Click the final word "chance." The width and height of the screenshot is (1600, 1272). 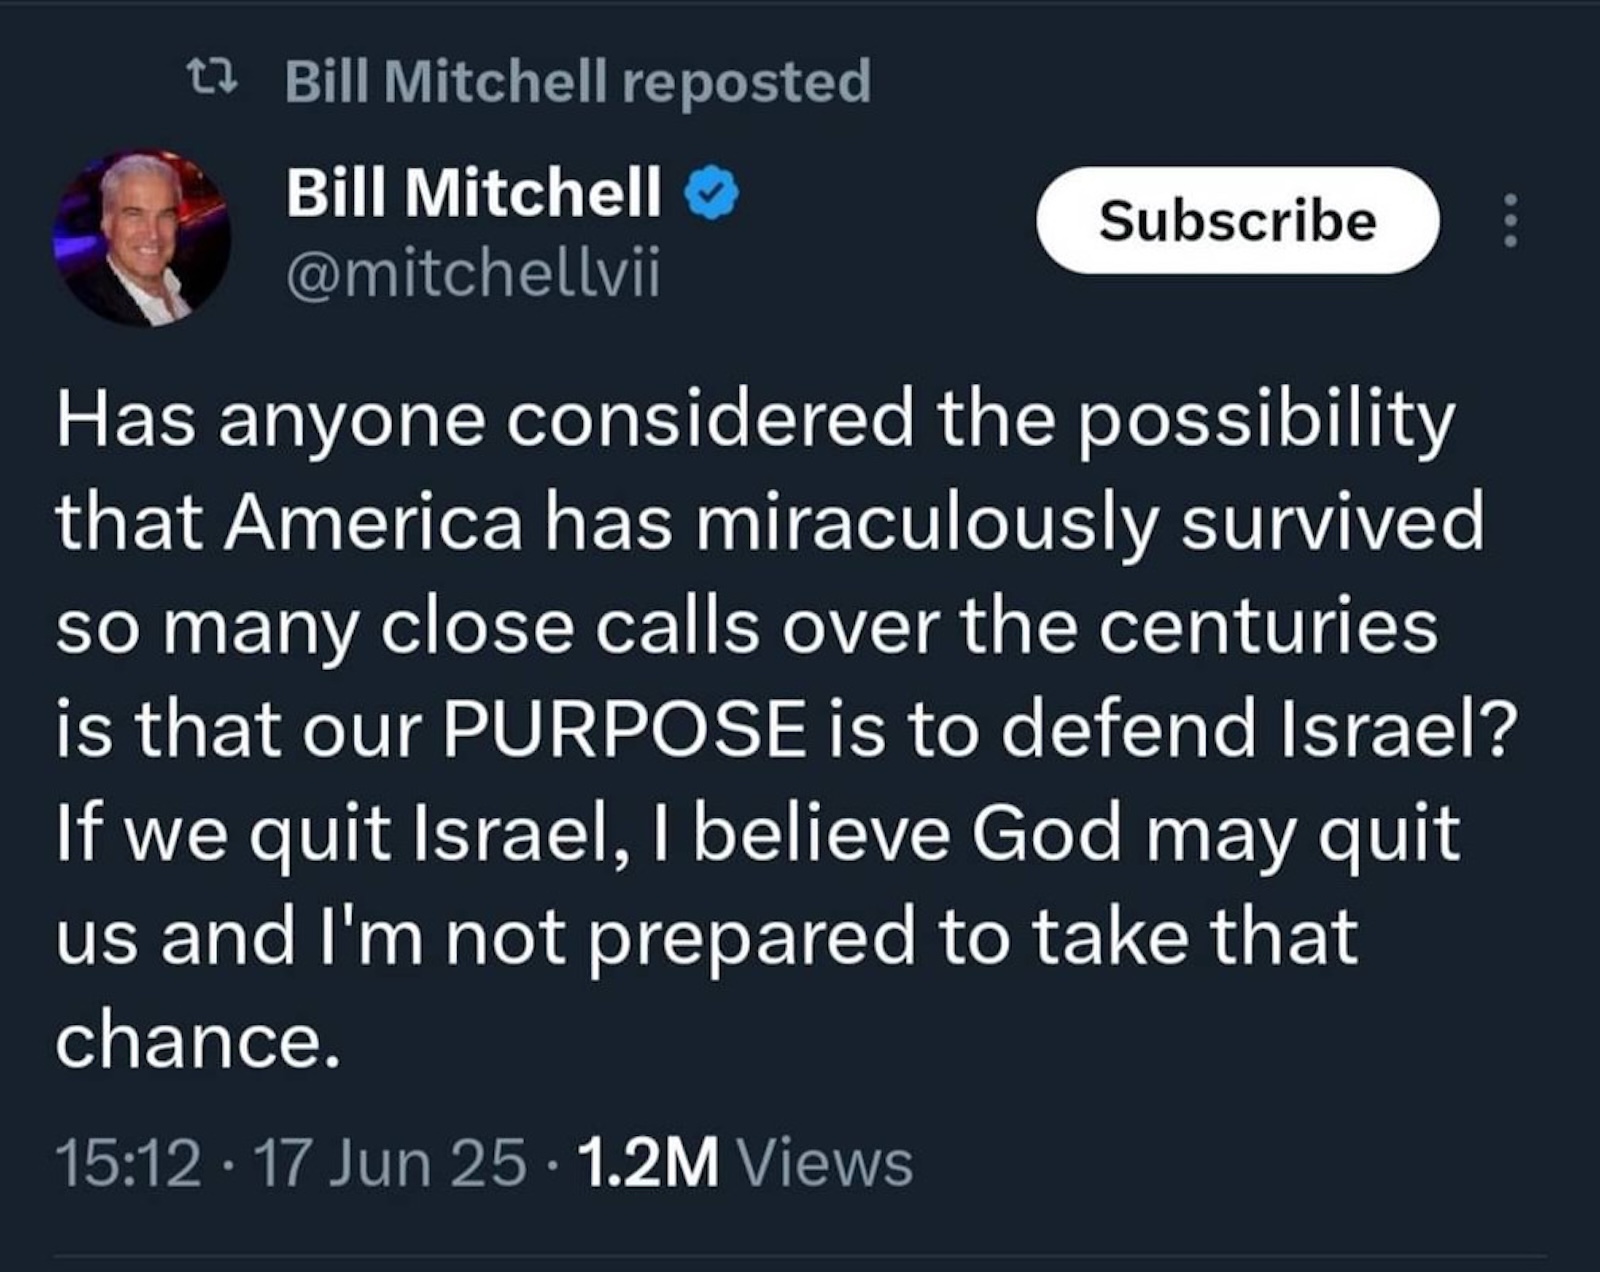click(192, 1041)
